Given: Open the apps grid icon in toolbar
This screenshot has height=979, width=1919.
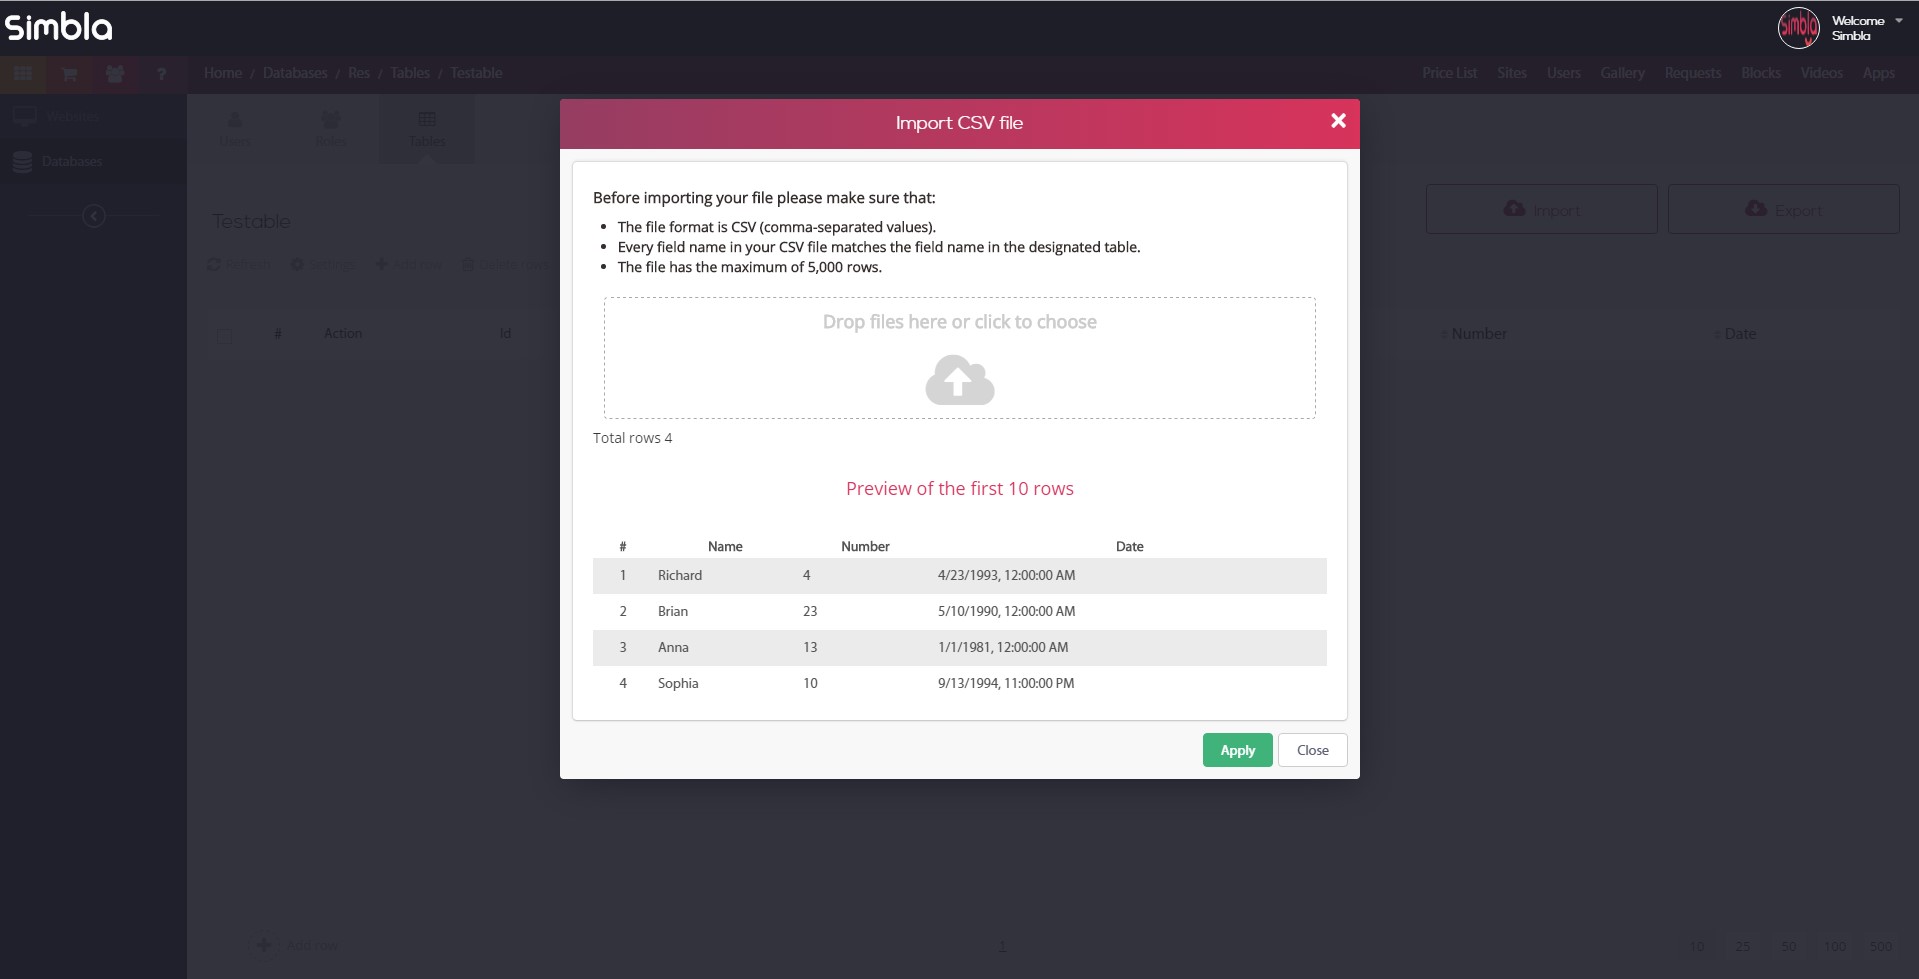Looking at the screenshot, I should coord(23,73).
